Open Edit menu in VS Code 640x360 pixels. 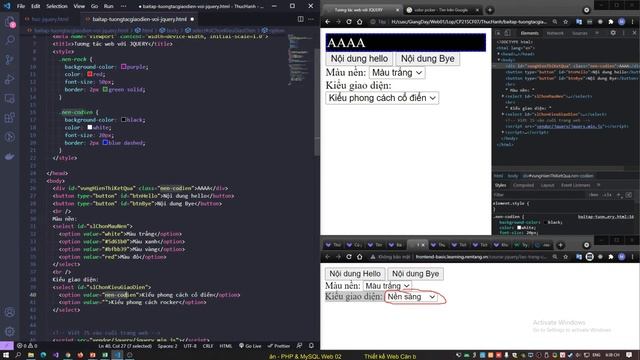pos(36,6)
